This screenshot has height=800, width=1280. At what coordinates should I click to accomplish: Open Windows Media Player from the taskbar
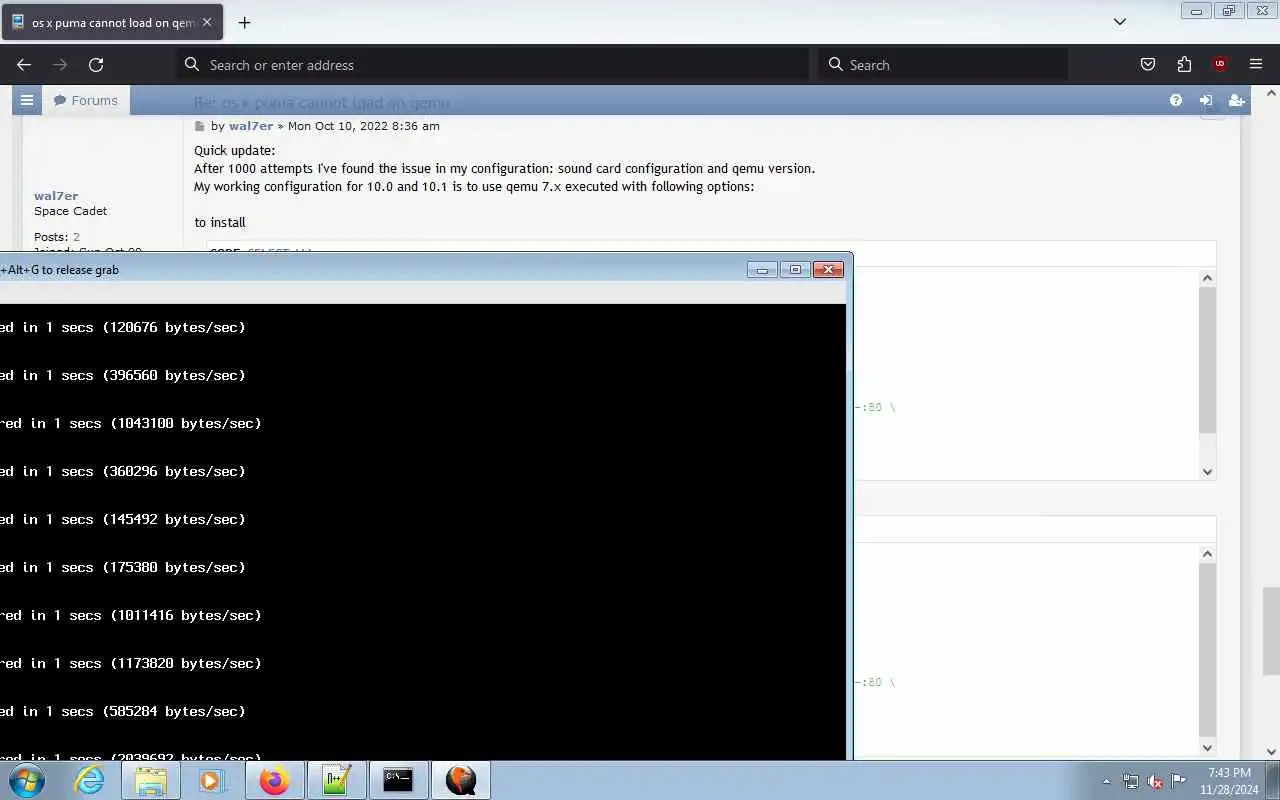[x=212, y=780]
